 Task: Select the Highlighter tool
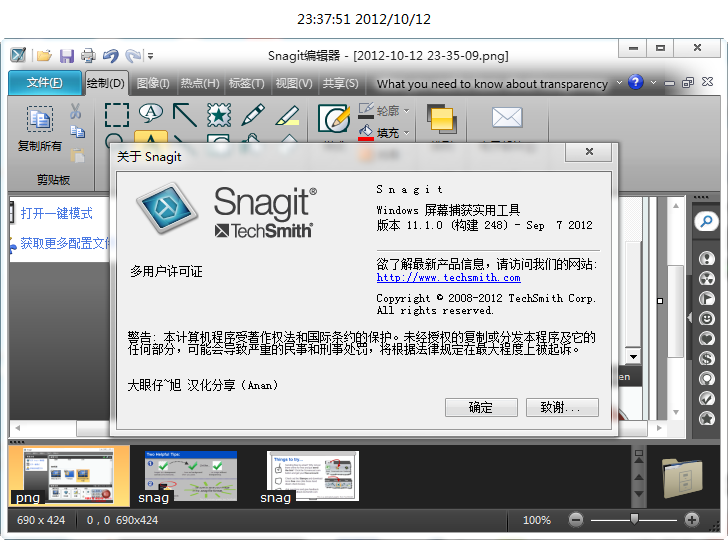(x=287, y=115)
